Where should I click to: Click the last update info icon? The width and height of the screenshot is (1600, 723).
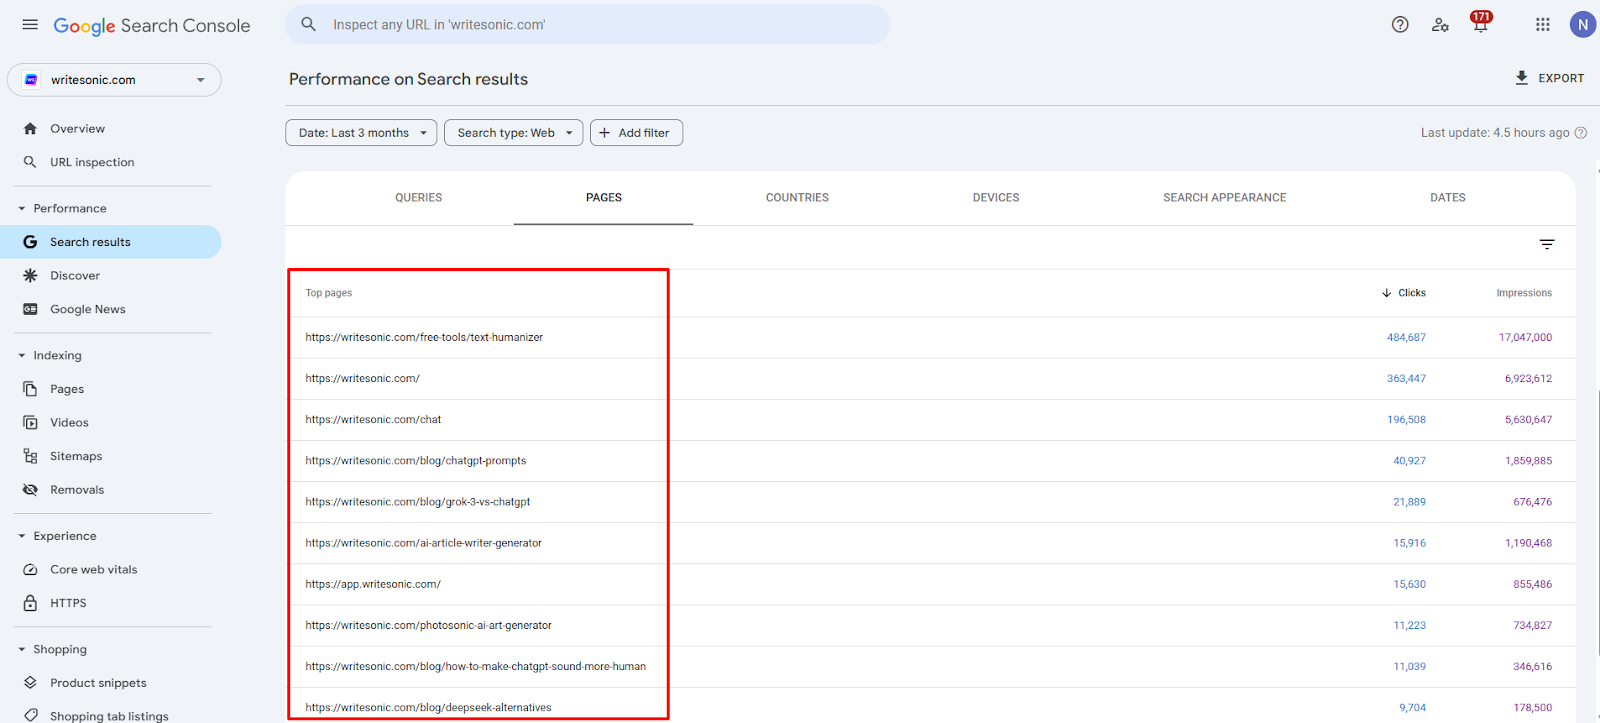(1581, 133)
